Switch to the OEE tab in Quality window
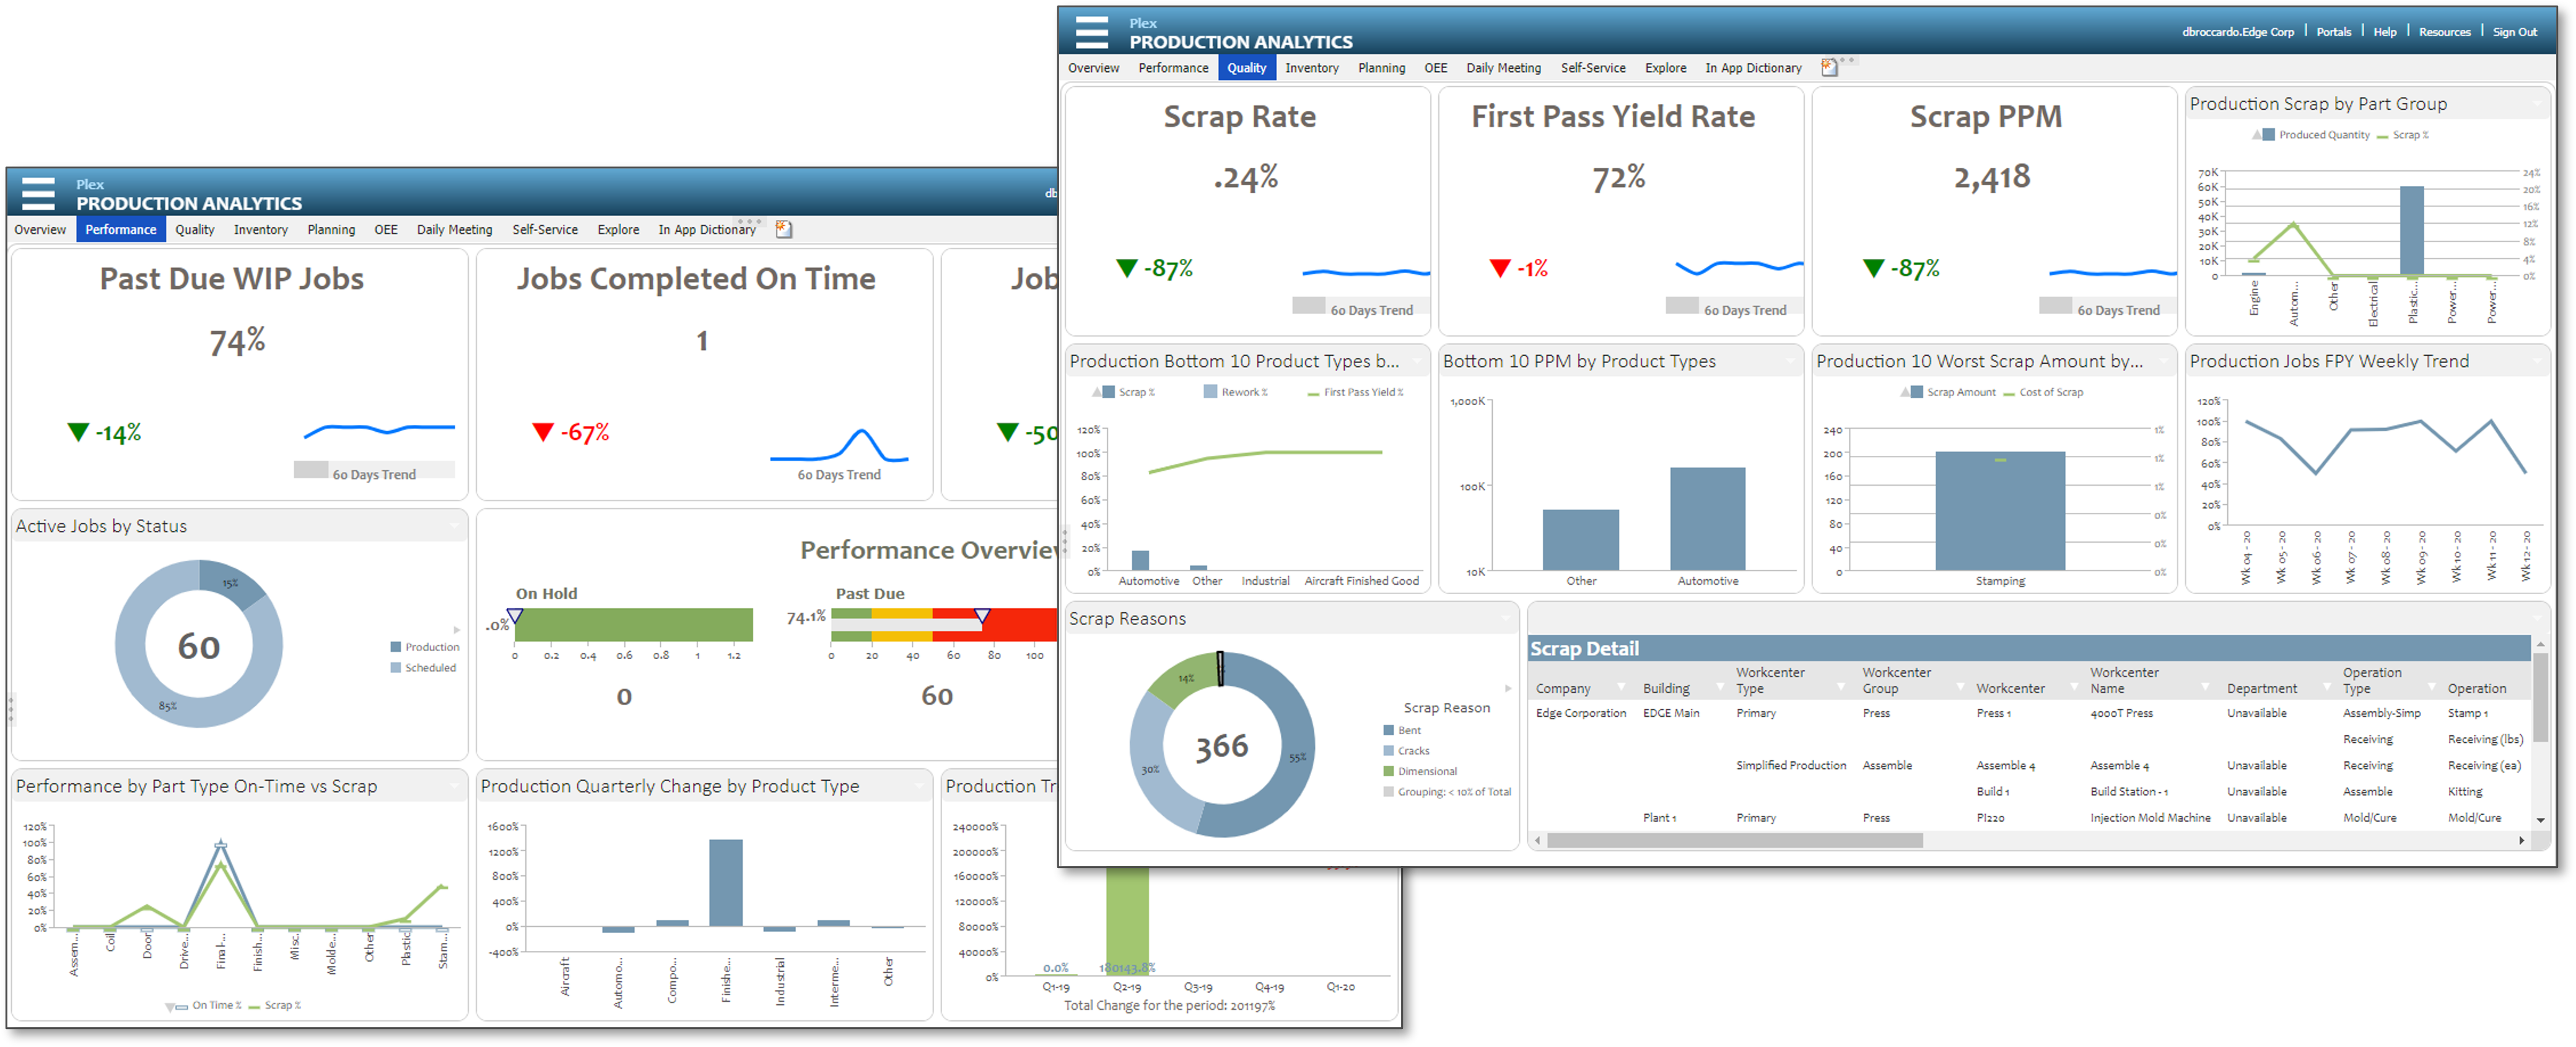Viewport: 2576px width, 1047px height. (1435, 68)
